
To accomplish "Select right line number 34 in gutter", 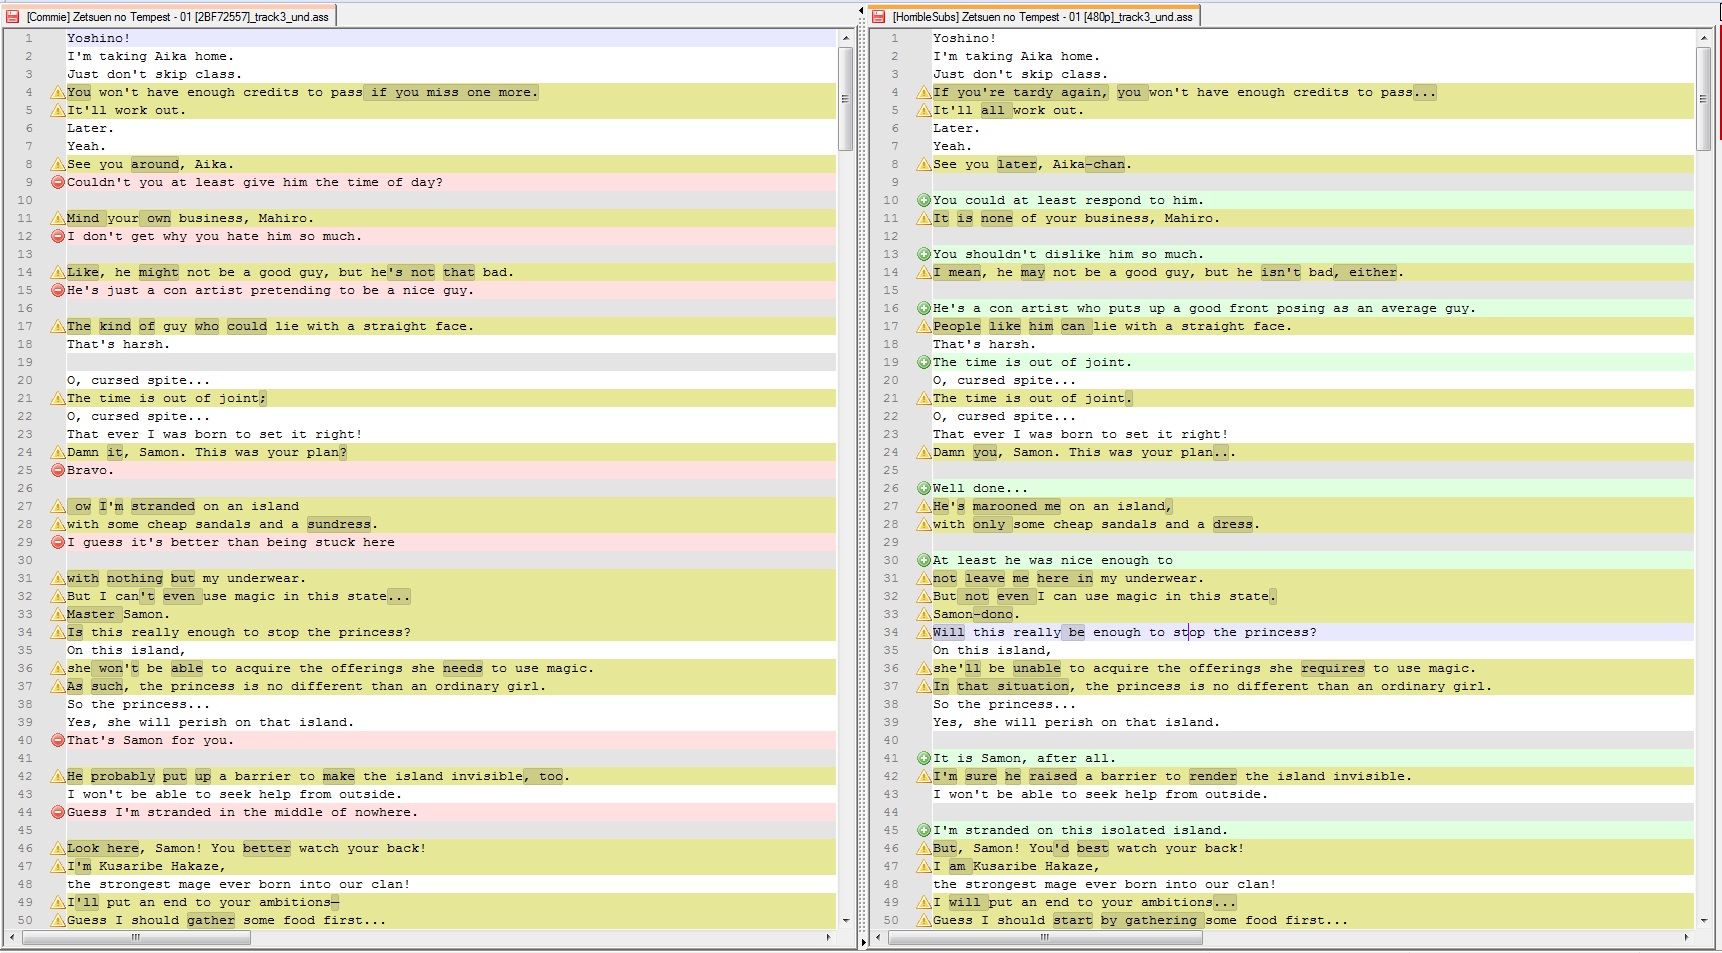I will tap(891, 632).
